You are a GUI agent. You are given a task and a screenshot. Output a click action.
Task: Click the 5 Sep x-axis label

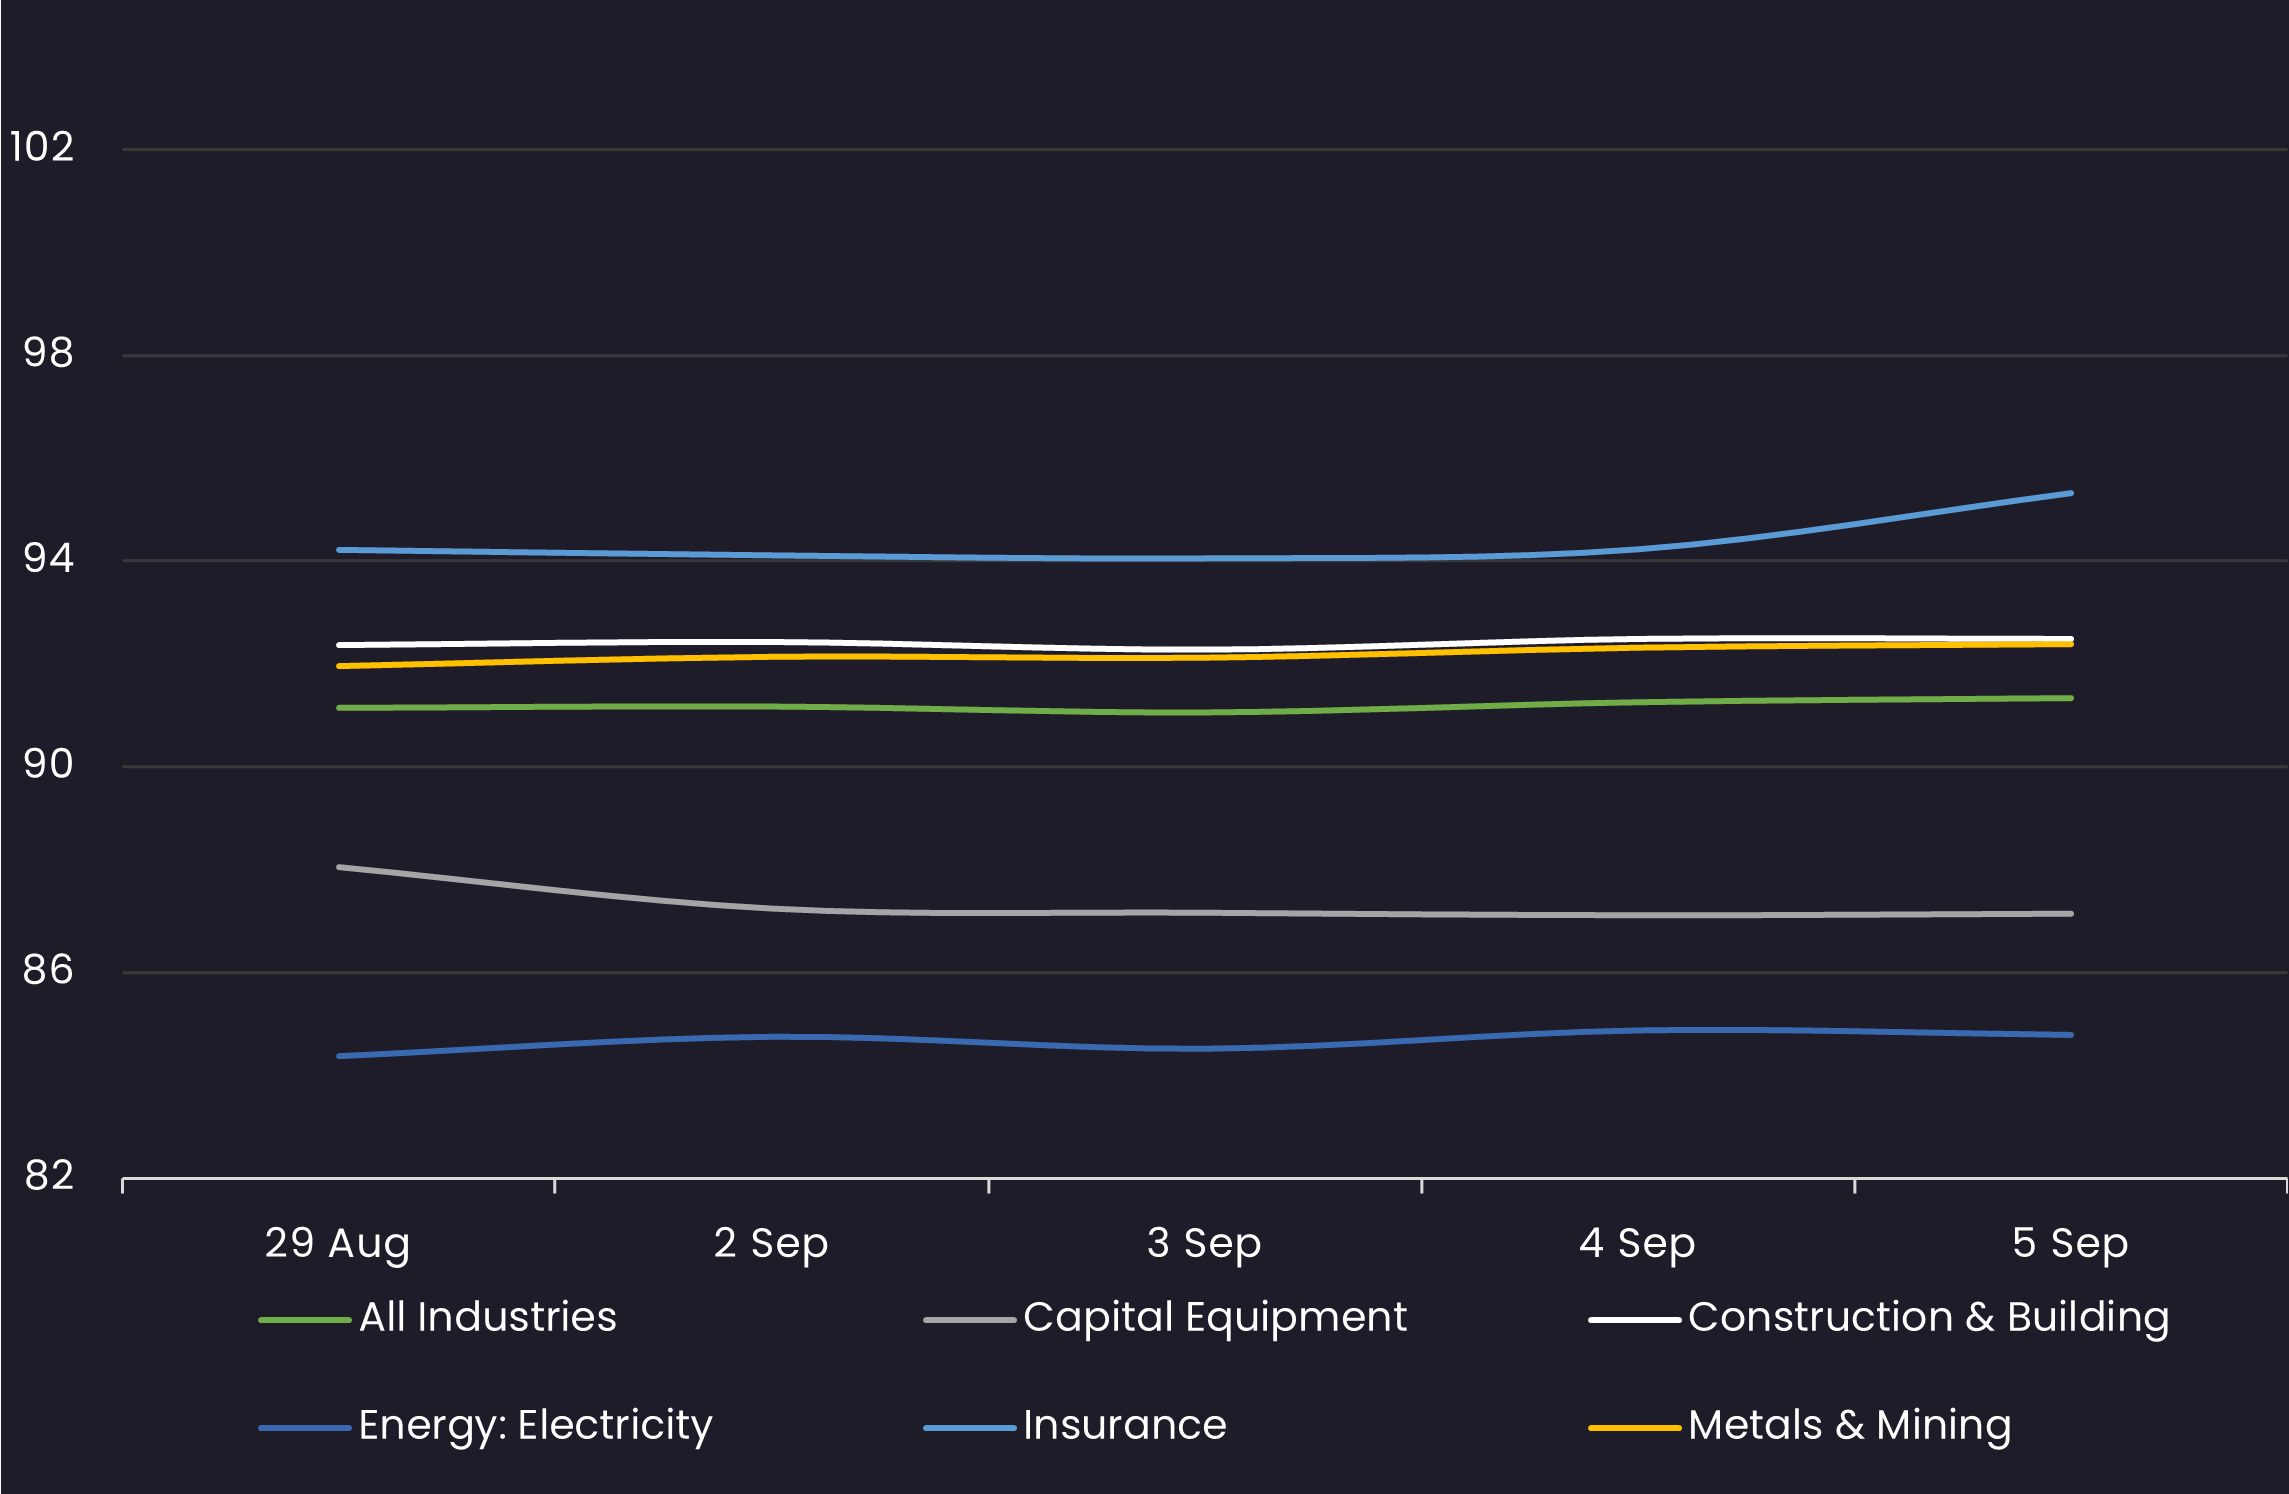[x=2070, y=1243]
